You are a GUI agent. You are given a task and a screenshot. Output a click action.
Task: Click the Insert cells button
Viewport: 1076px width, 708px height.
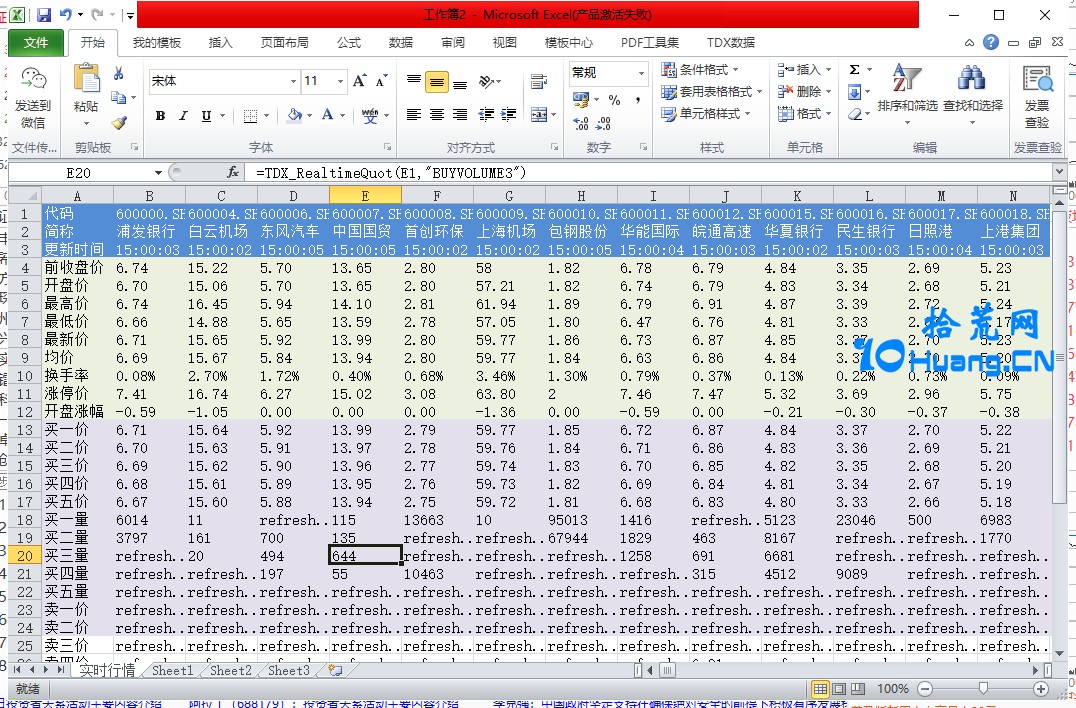coord(804,69)
